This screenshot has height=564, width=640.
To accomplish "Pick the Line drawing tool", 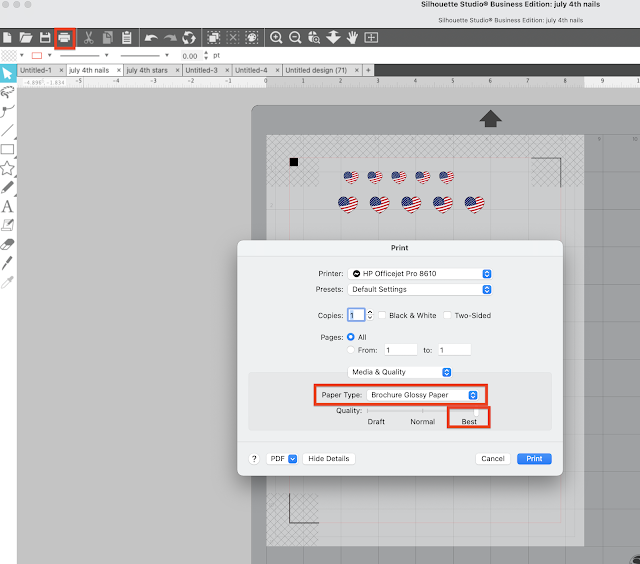I will pyautogui.click(x=7, y=130).
